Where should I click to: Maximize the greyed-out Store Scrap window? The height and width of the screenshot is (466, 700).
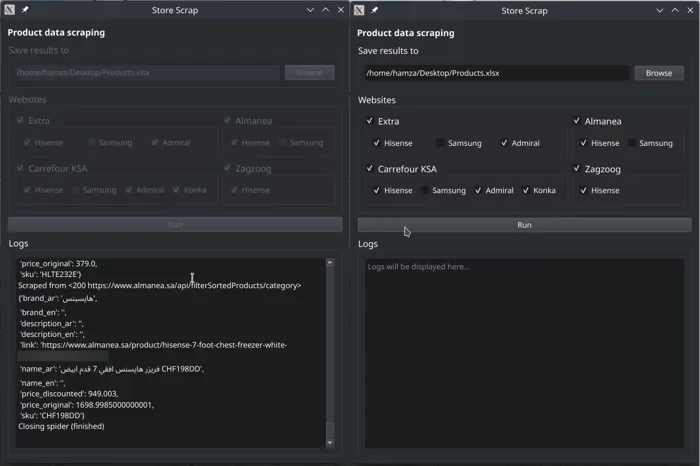325,11
